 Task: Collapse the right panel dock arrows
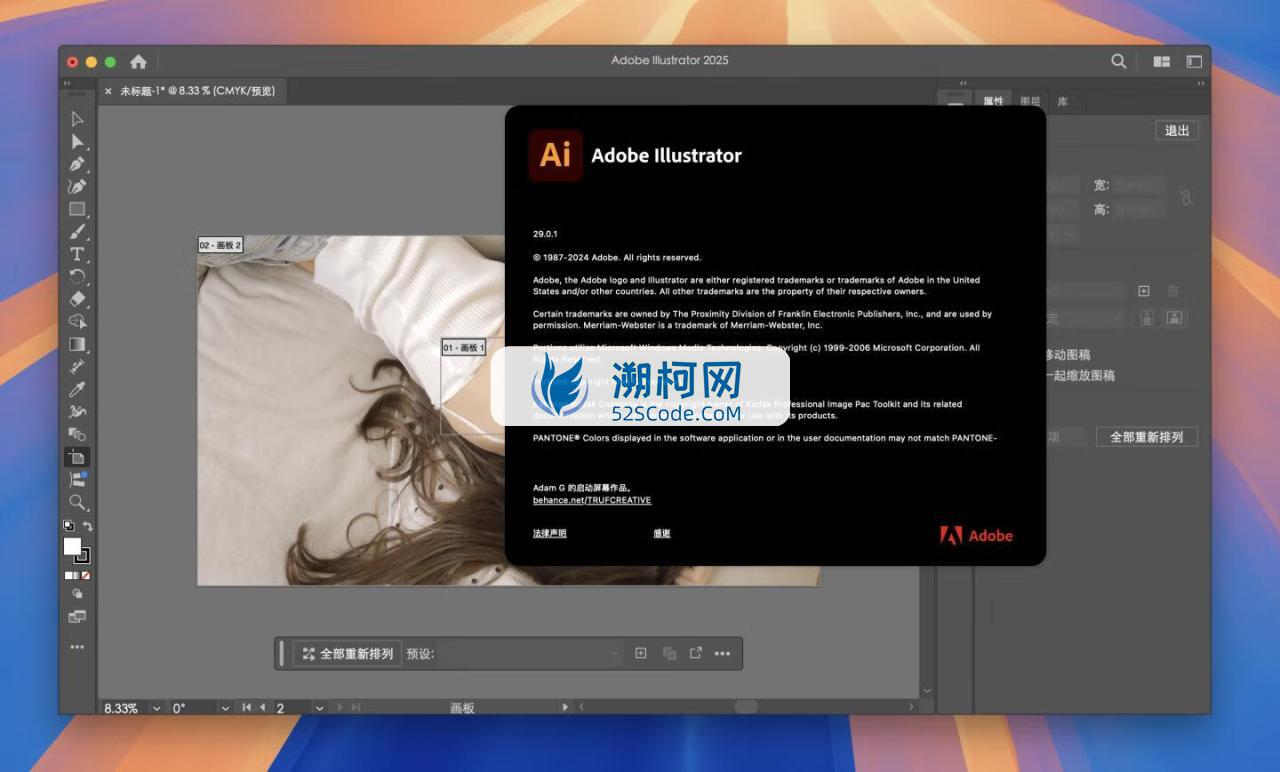[1201, 83]
